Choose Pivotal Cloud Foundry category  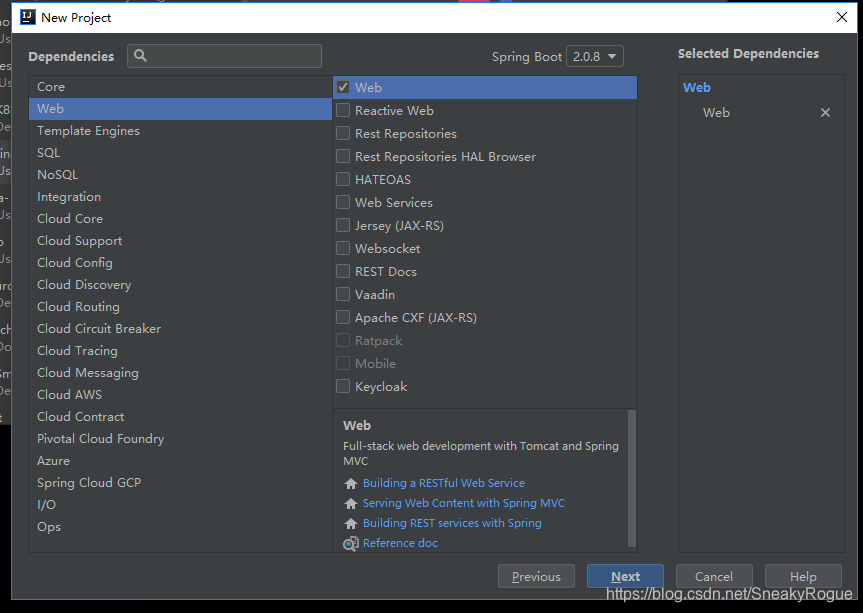tap(180, 439)
